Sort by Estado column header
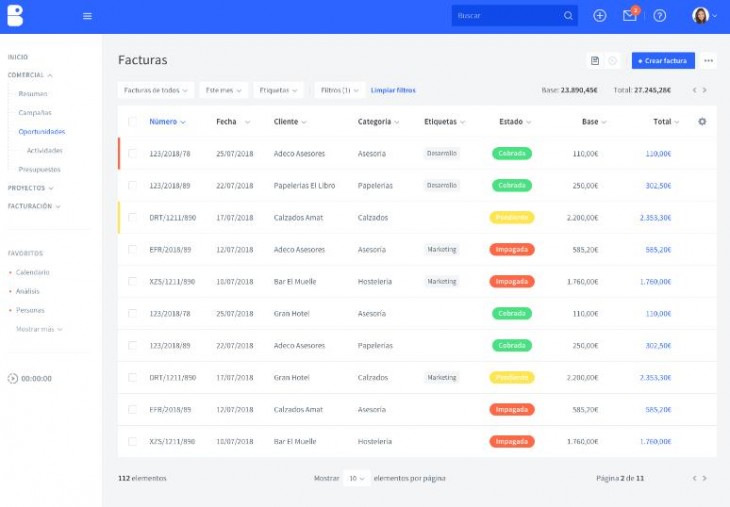 515,122
